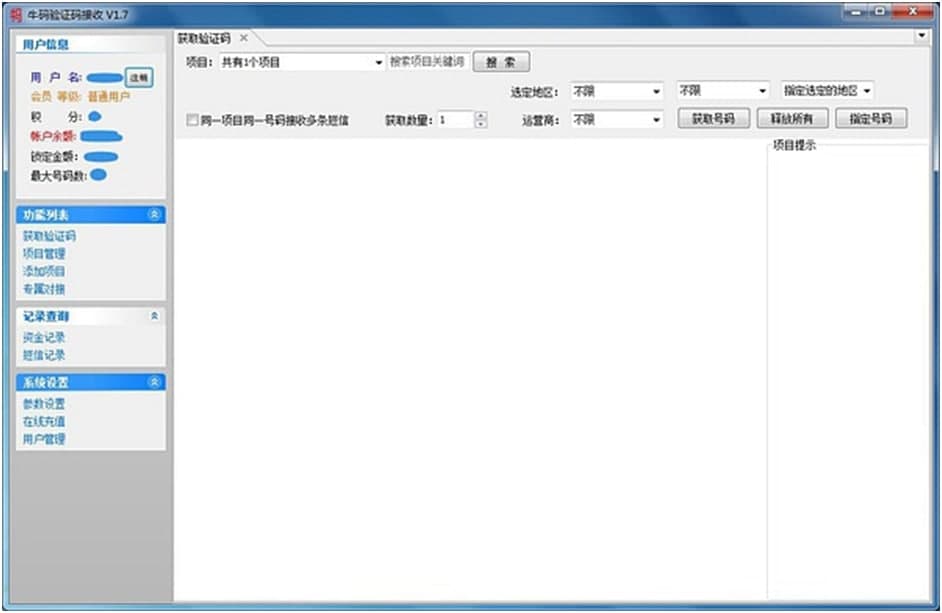Image resolution: width=942 pixels, height=613 pixels.
Task: Click the 项目提示 group label
Action: pos(794,145)
